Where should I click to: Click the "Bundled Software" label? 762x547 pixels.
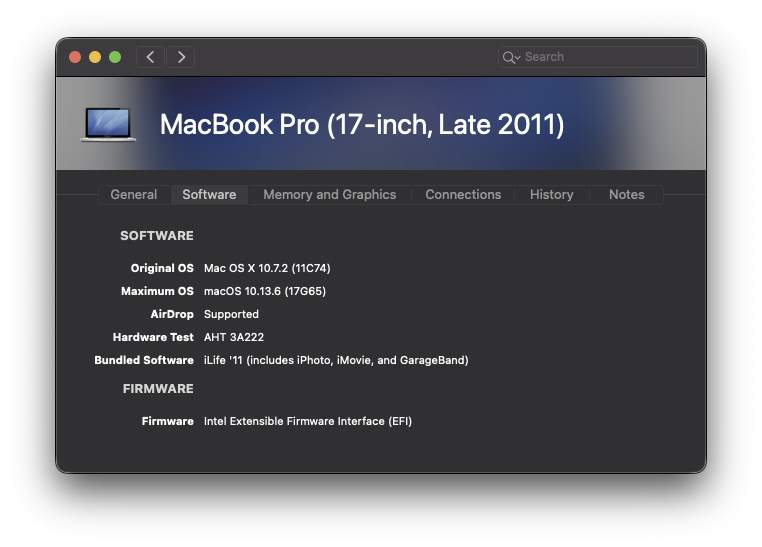coord(144,360)
